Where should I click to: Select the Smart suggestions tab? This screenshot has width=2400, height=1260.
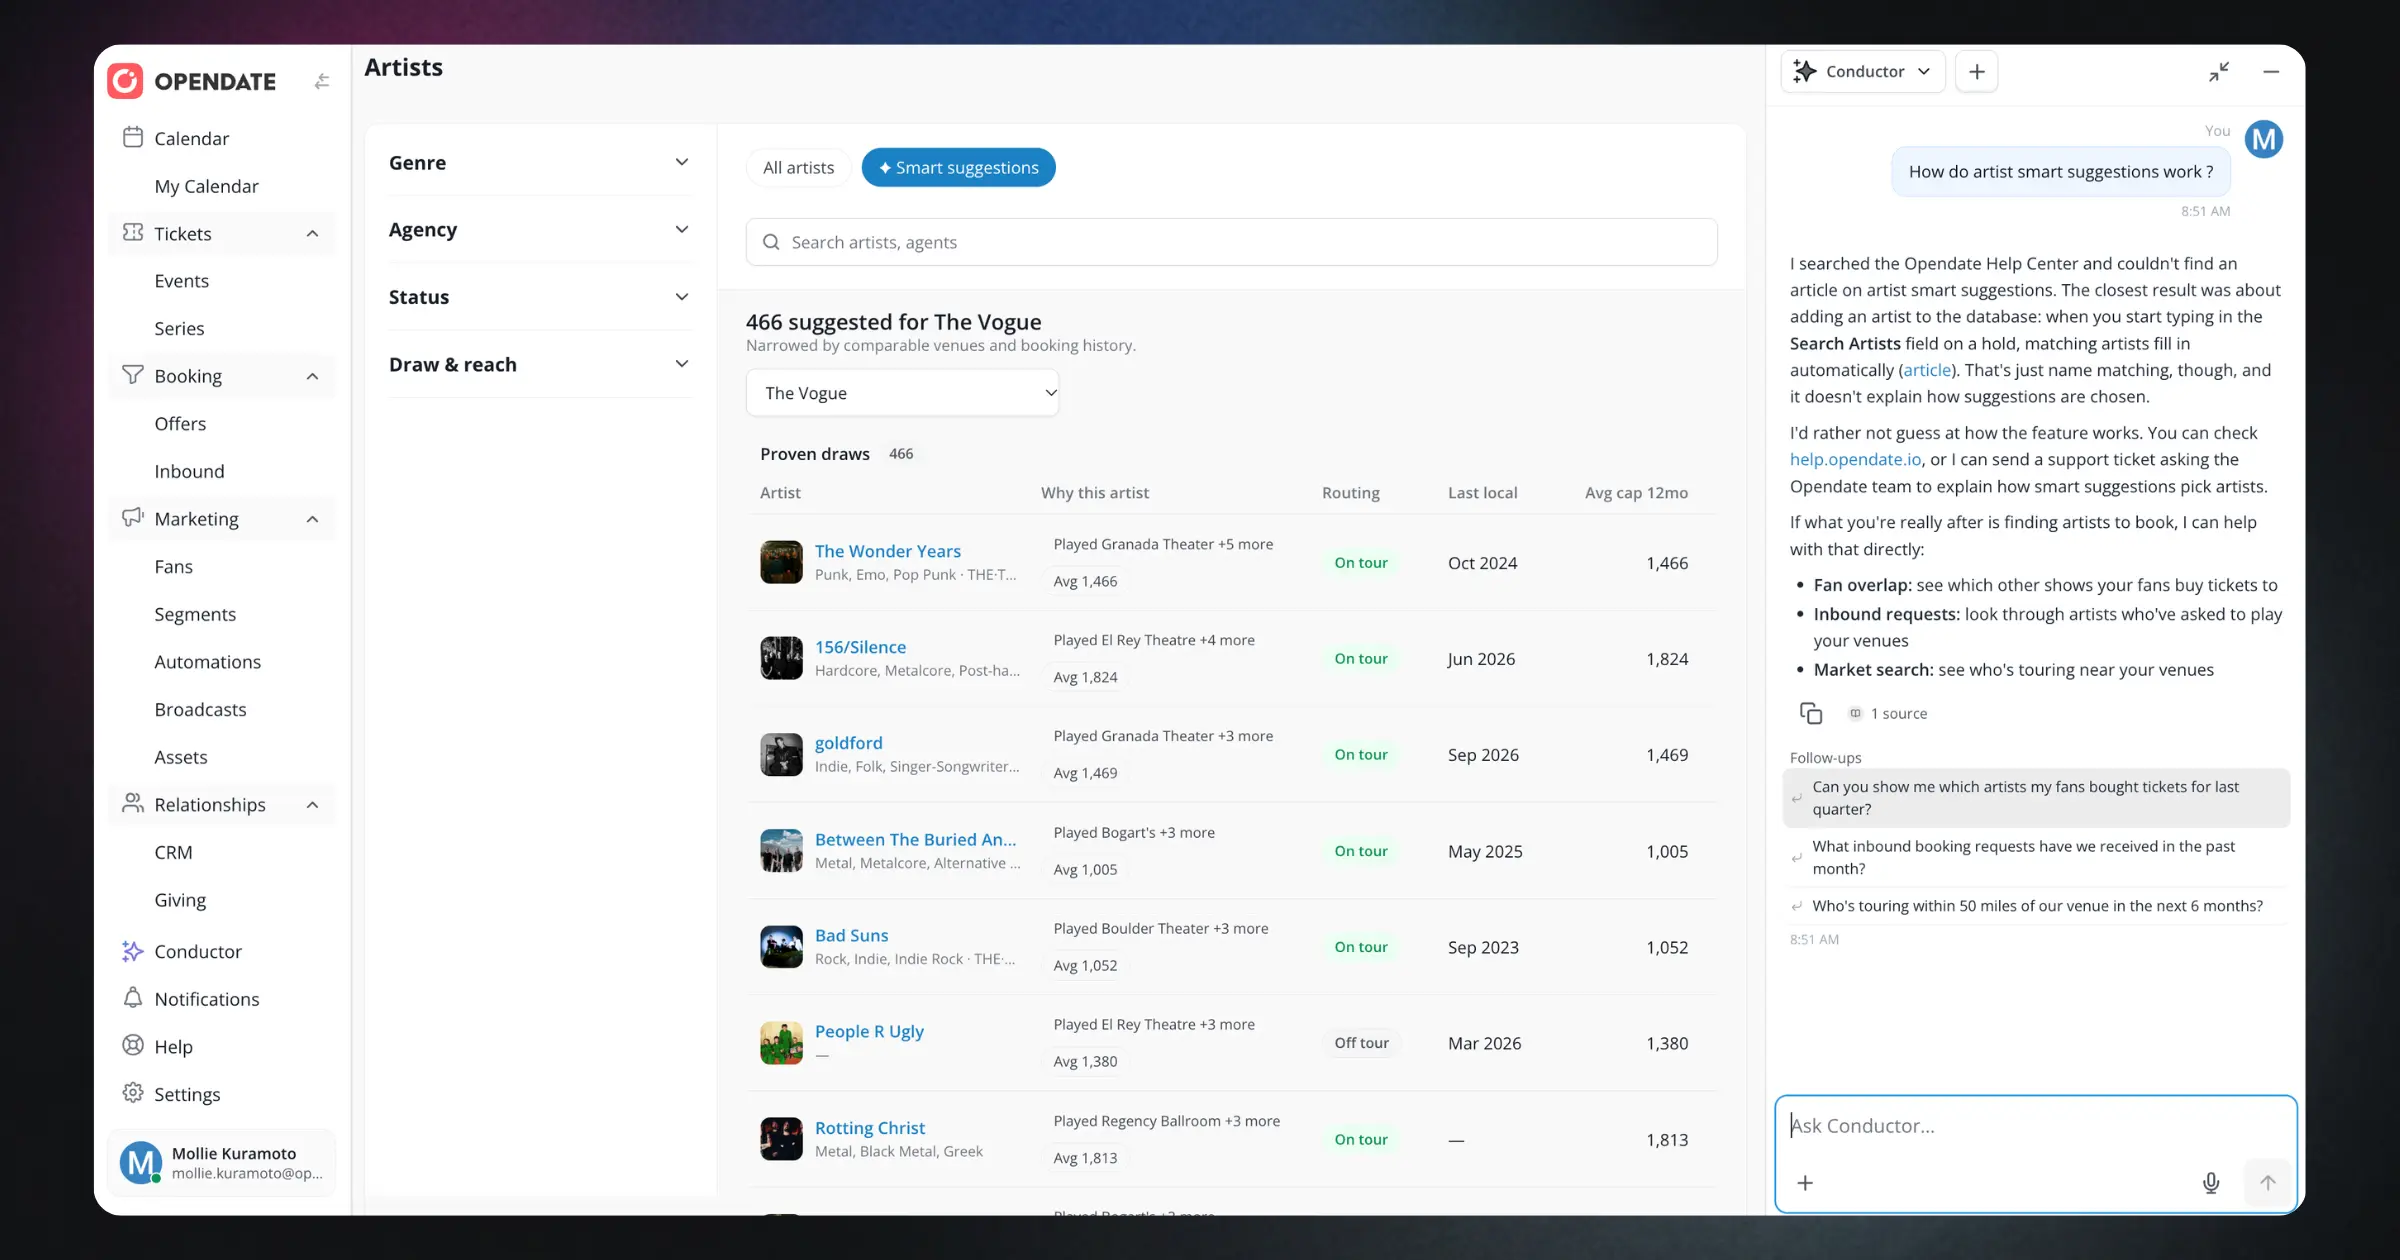[x=958, y=167]
